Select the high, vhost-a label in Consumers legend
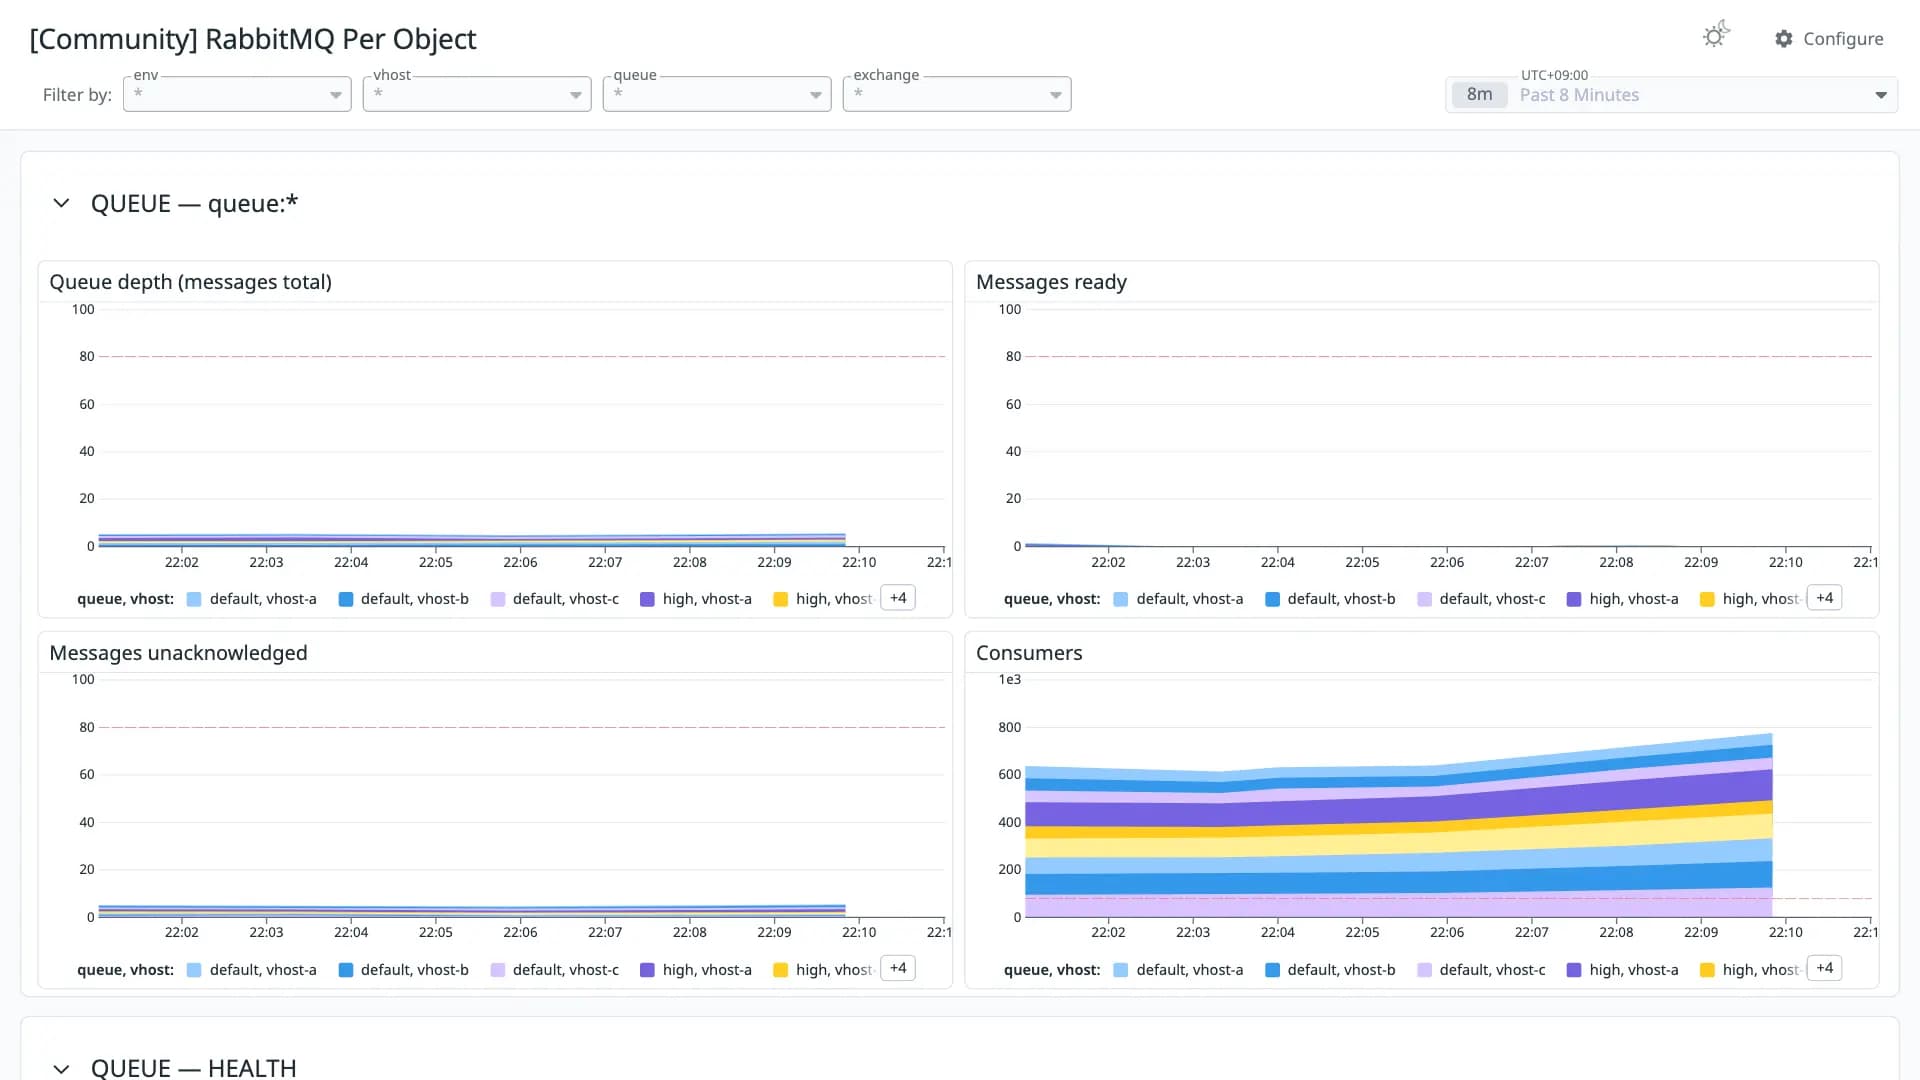Viewport: 1920px width, 1080px height. (x=1634, y=970)
